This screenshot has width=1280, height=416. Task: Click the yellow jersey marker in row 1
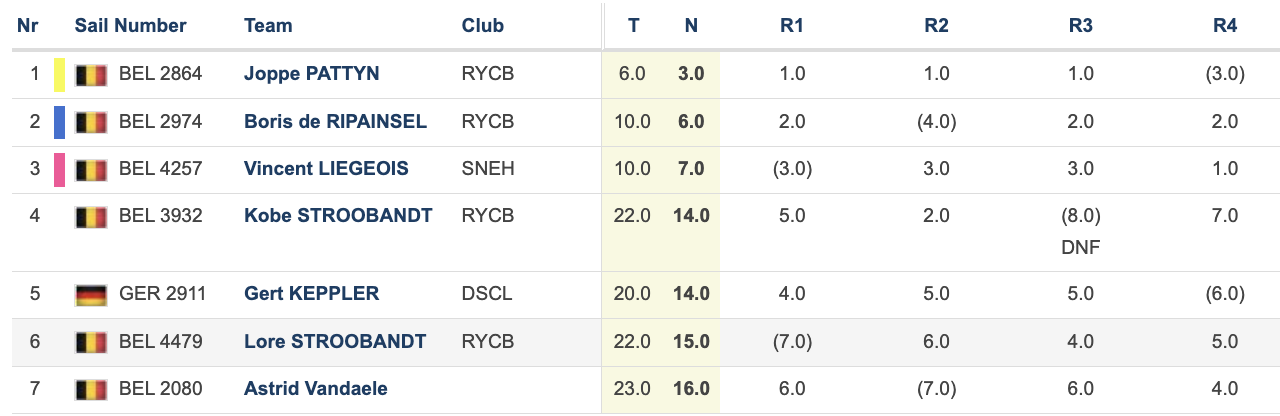click(59, 74)
